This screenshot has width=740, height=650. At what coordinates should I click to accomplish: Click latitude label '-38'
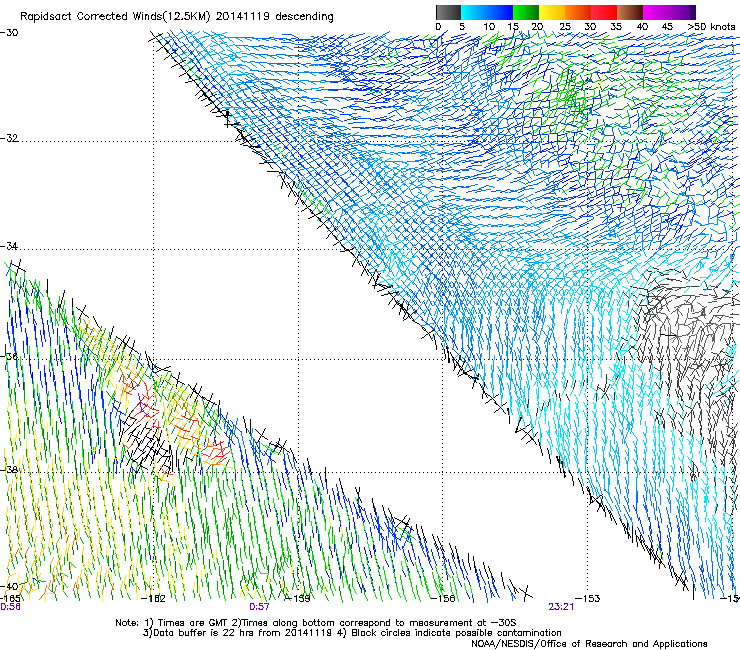click(9, 470)
